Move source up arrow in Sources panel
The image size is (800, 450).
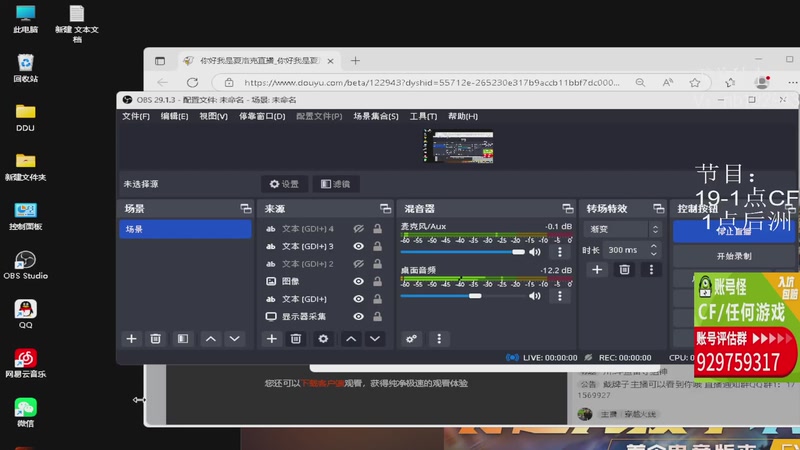click(351, 339)
